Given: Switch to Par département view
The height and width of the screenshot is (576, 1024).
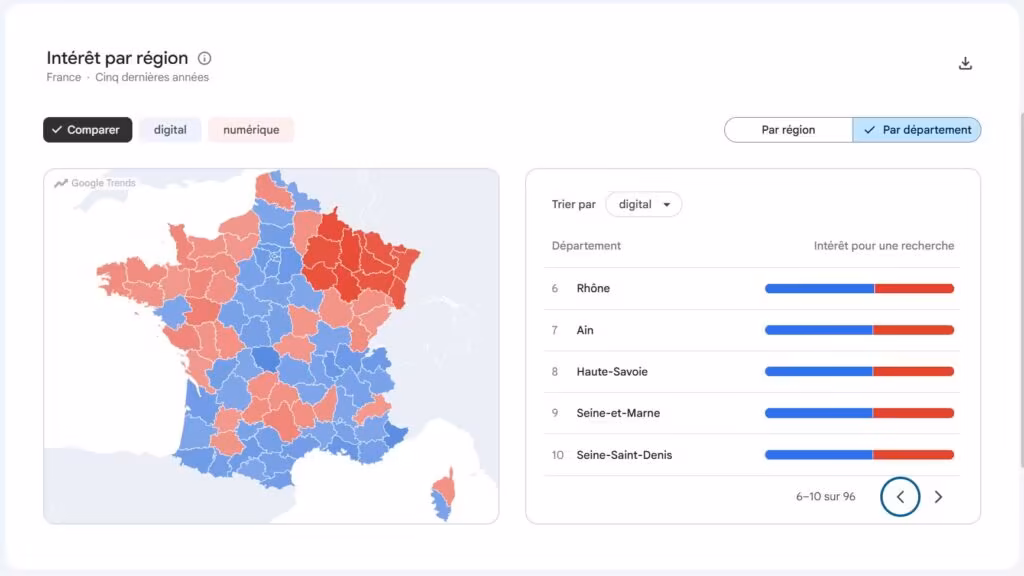Looking at the screenshot, I should (x=917, y=130).
